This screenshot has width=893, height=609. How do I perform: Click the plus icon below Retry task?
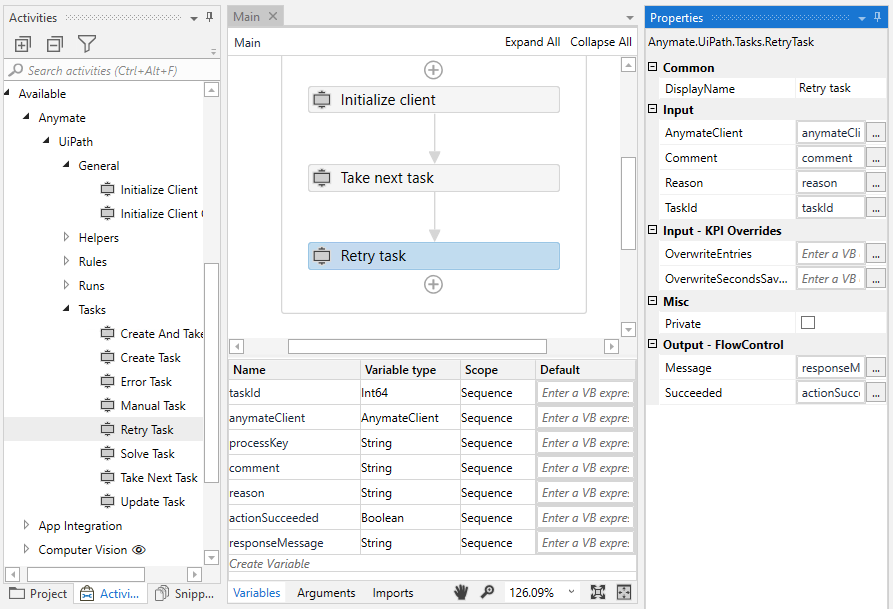[433, 284]
